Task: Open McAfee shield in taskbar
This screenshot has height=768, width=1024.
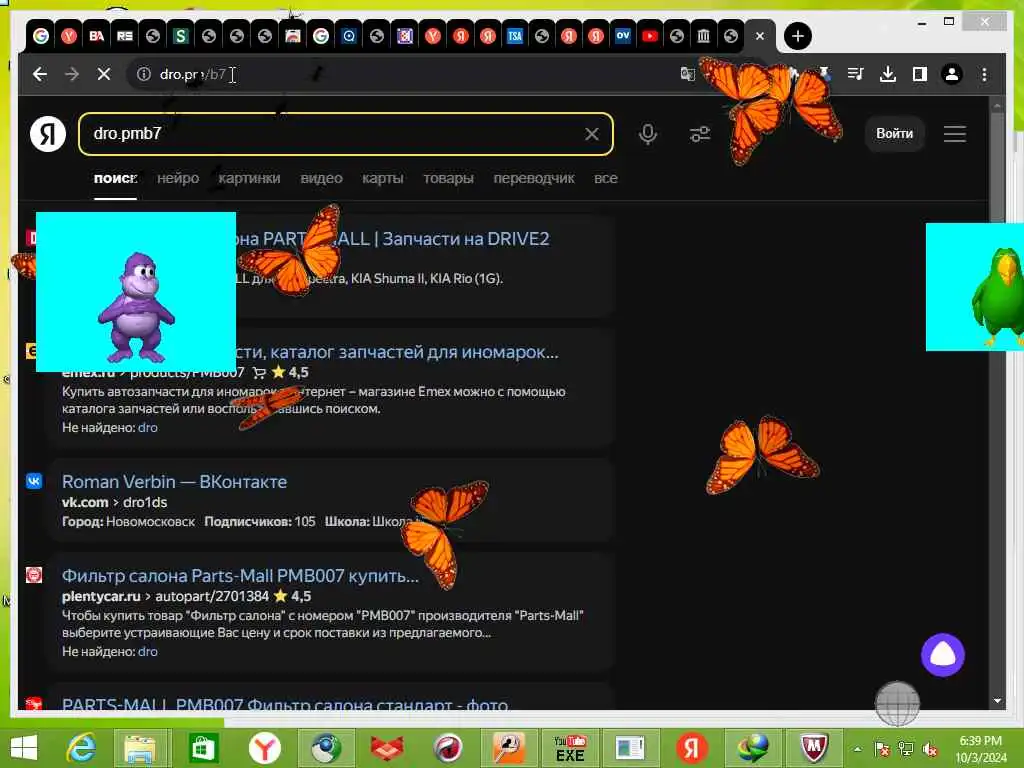Action: (814, 748)
